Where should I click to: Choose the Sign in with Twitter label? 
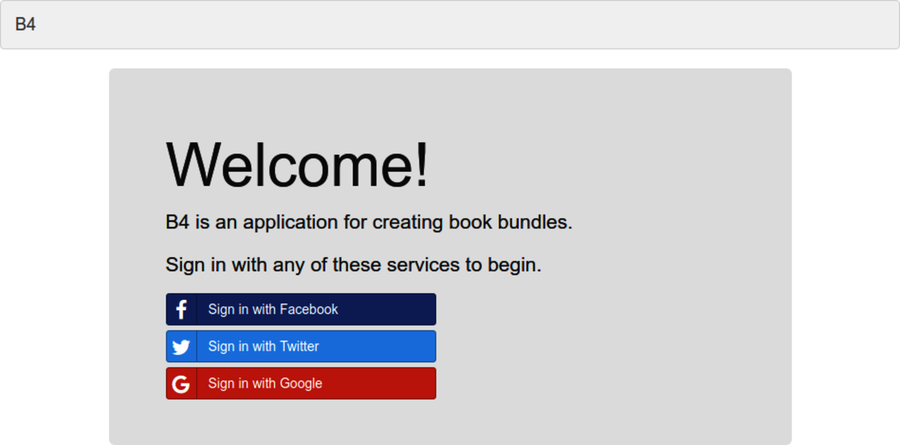(263, 346)
